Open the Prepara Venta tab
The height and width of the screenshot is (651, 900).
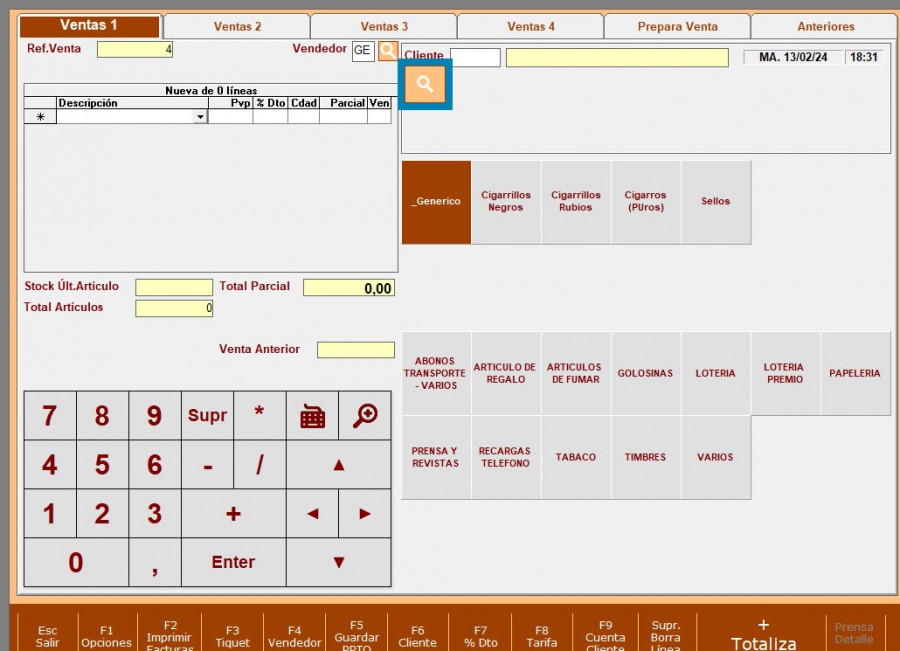678,27
